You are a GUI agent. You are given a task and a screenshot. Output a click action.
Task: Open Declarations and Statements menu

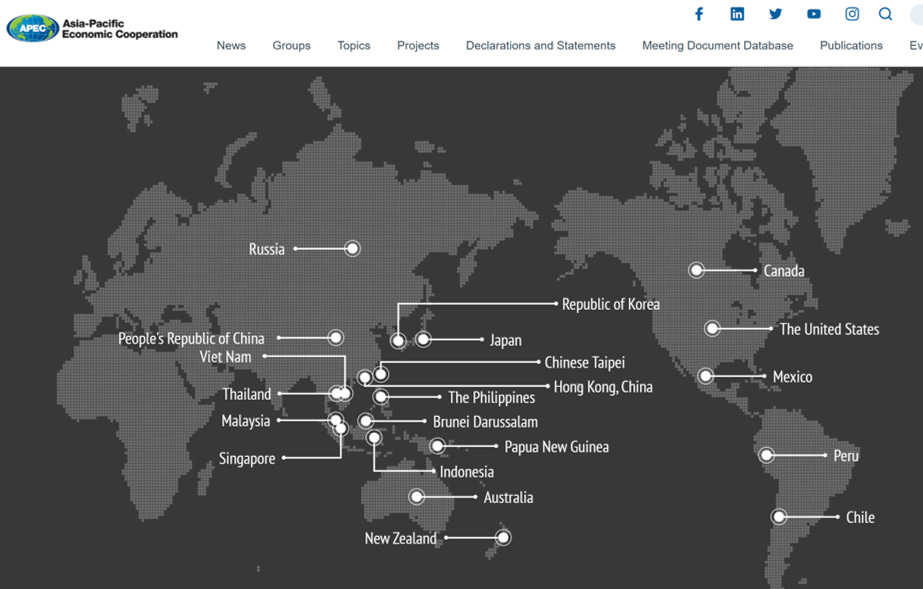click(540, 45)
